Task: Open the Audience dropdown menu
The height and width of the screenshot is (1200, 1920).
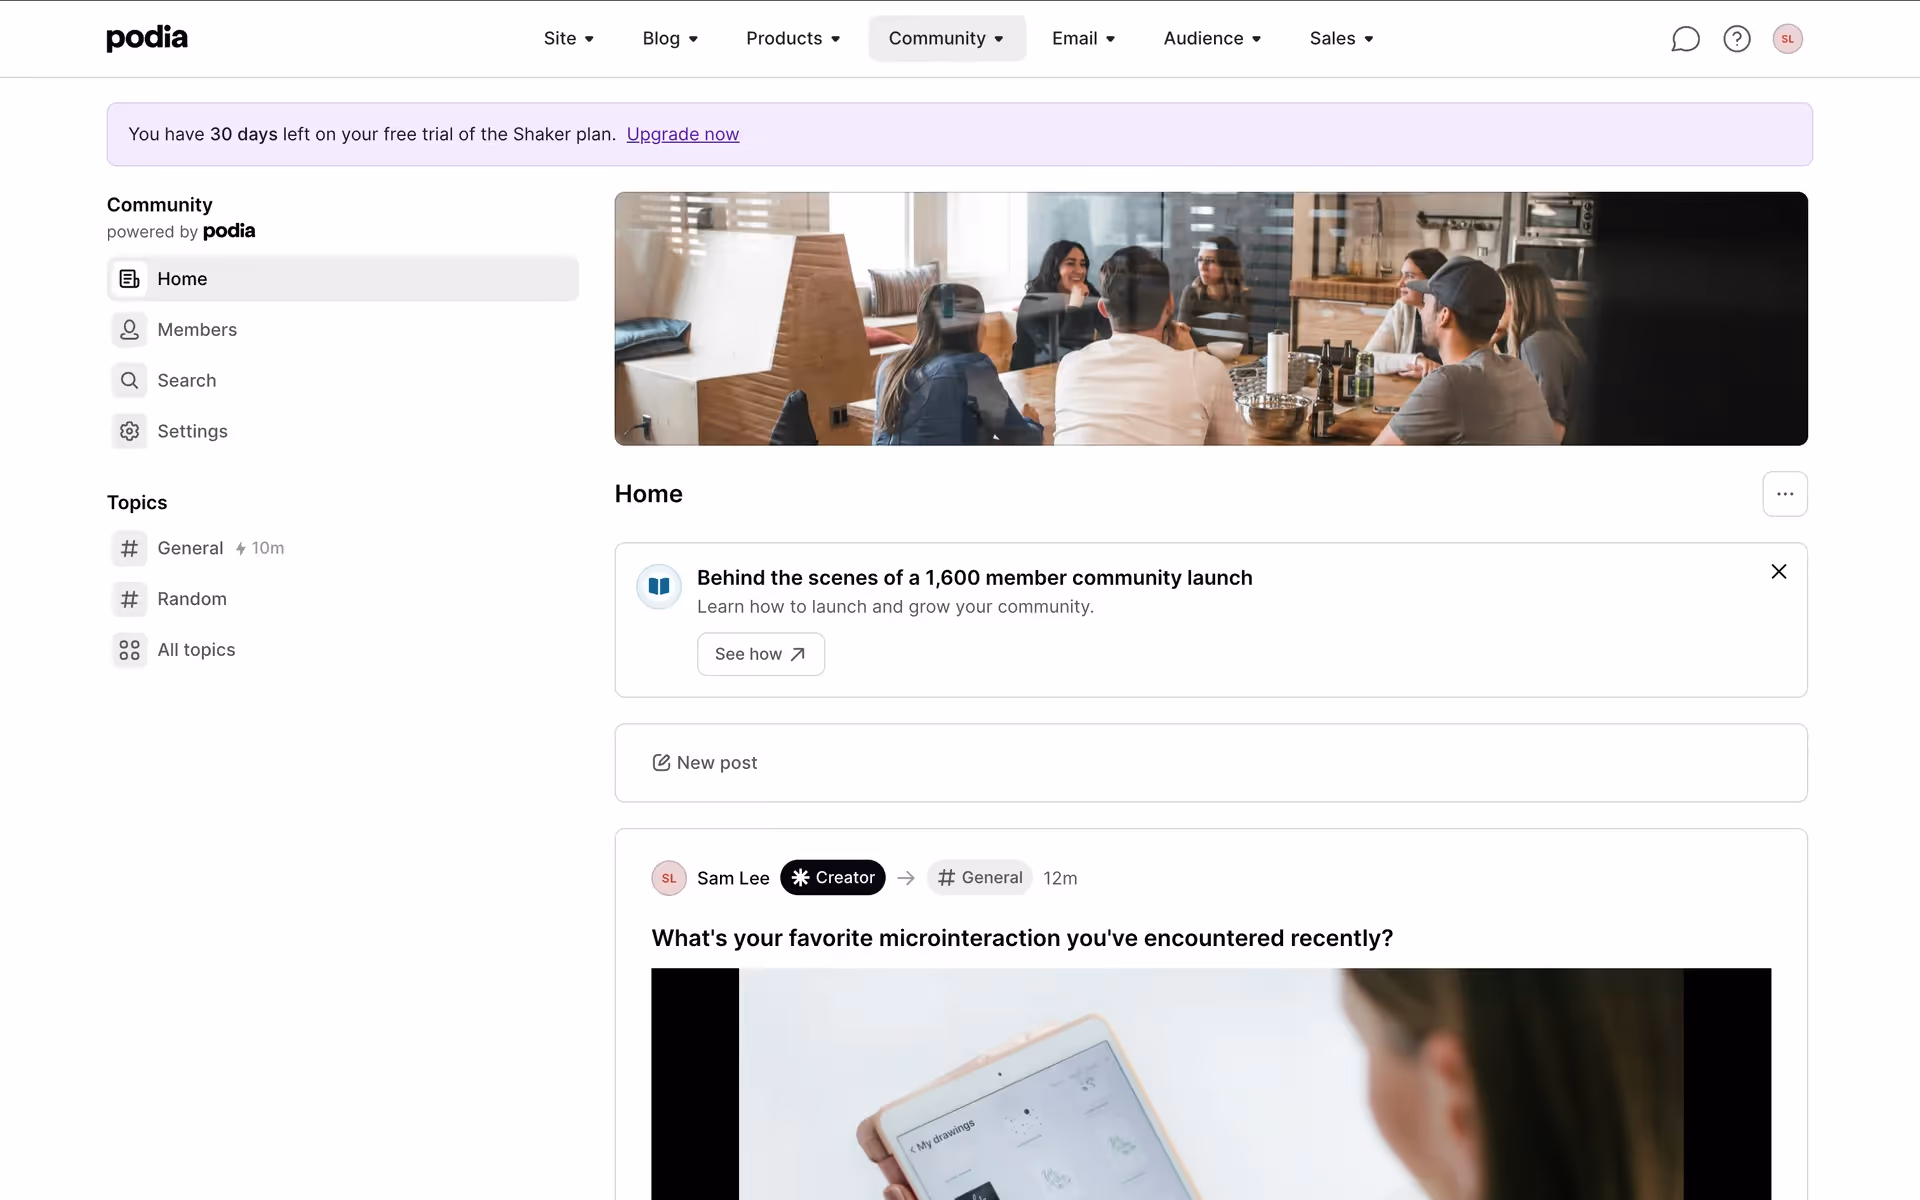Action: point(1212,39)
